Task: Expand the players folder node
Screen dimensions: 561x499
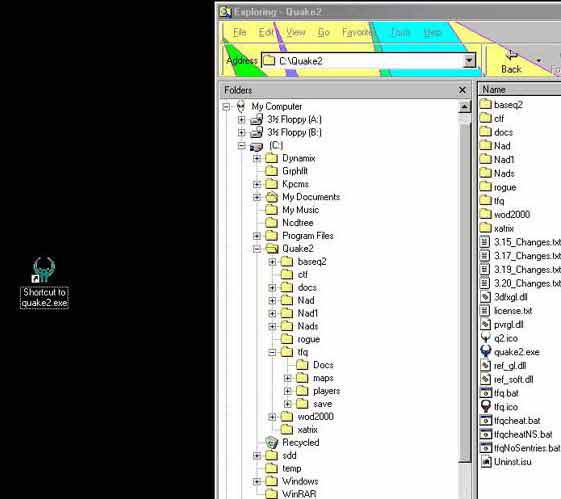Action: pyautogui.click(x=288, y=391)
